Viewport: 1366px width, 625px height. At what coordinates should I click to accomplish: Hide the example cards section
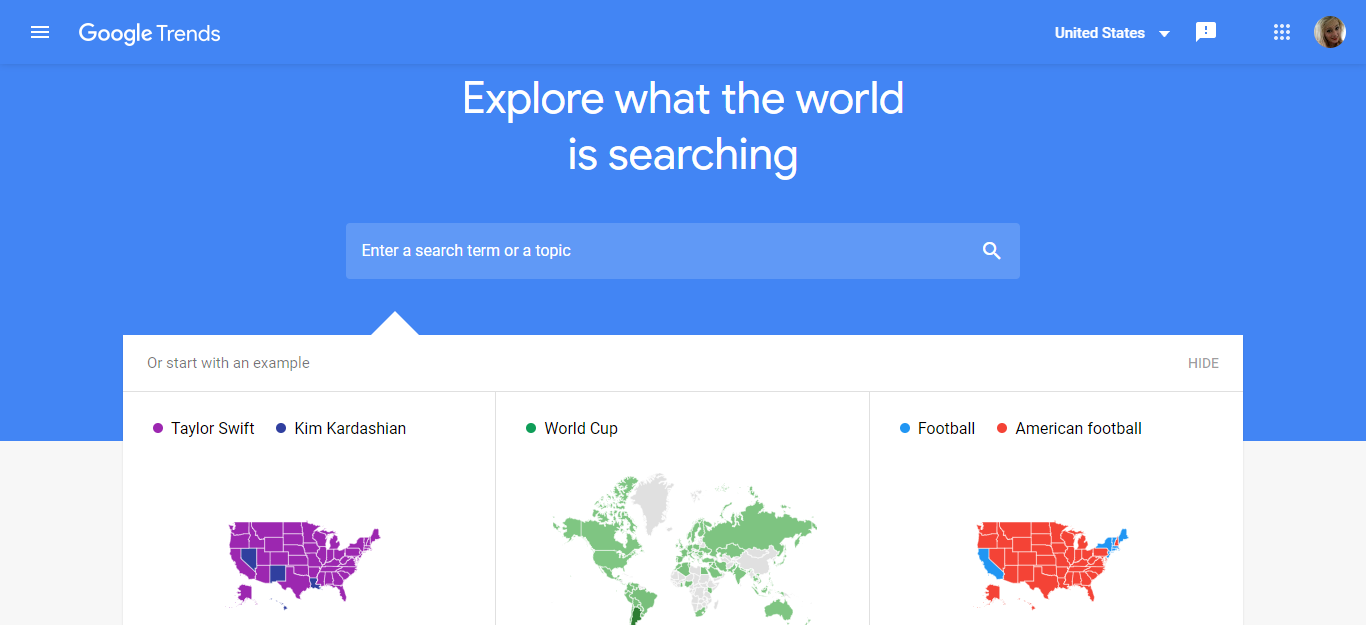click(1203, 363)
